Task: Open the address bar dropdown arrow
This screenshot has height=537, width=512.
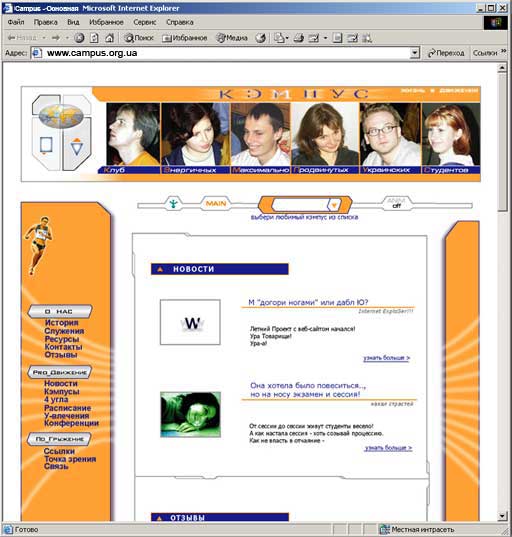Action: pyautogui.click(x=414, y=53)
